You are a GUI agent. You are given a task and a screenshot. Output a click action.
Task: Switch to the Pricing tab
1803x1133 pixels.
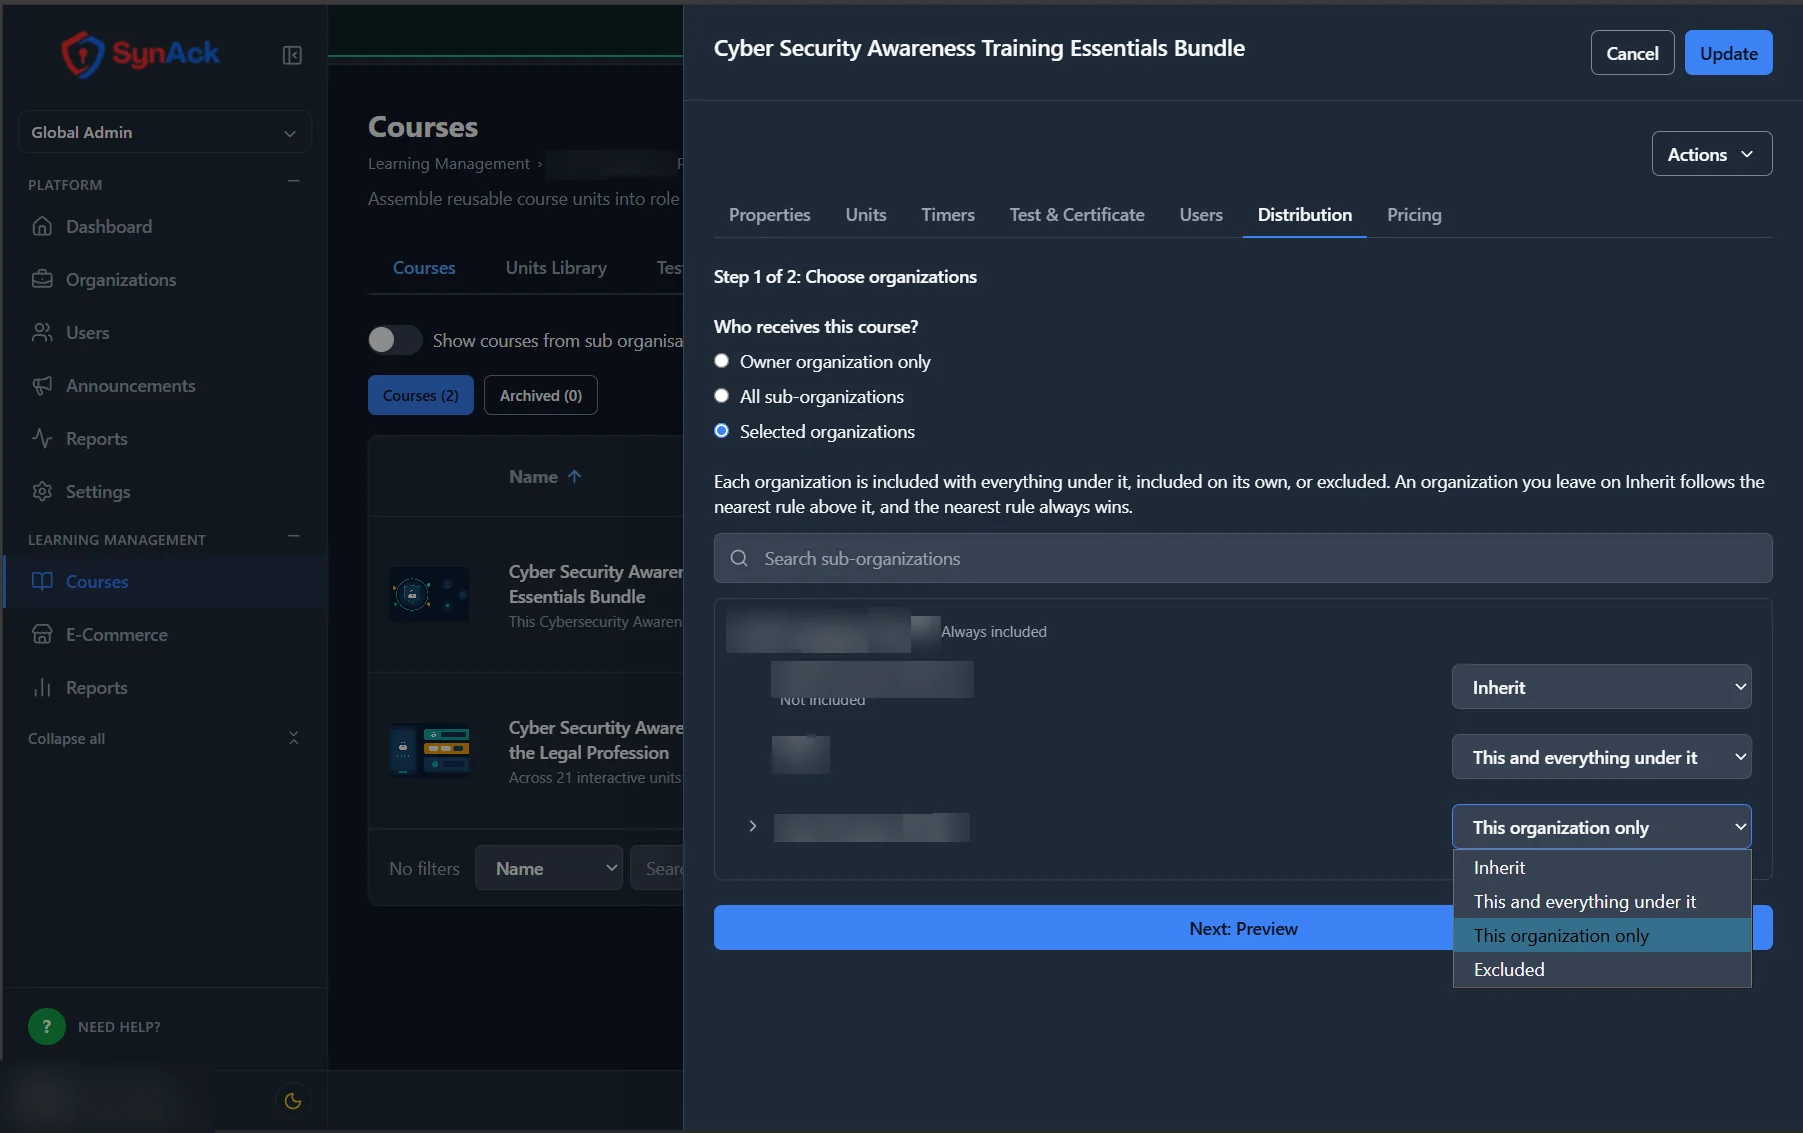(1414, 214)
